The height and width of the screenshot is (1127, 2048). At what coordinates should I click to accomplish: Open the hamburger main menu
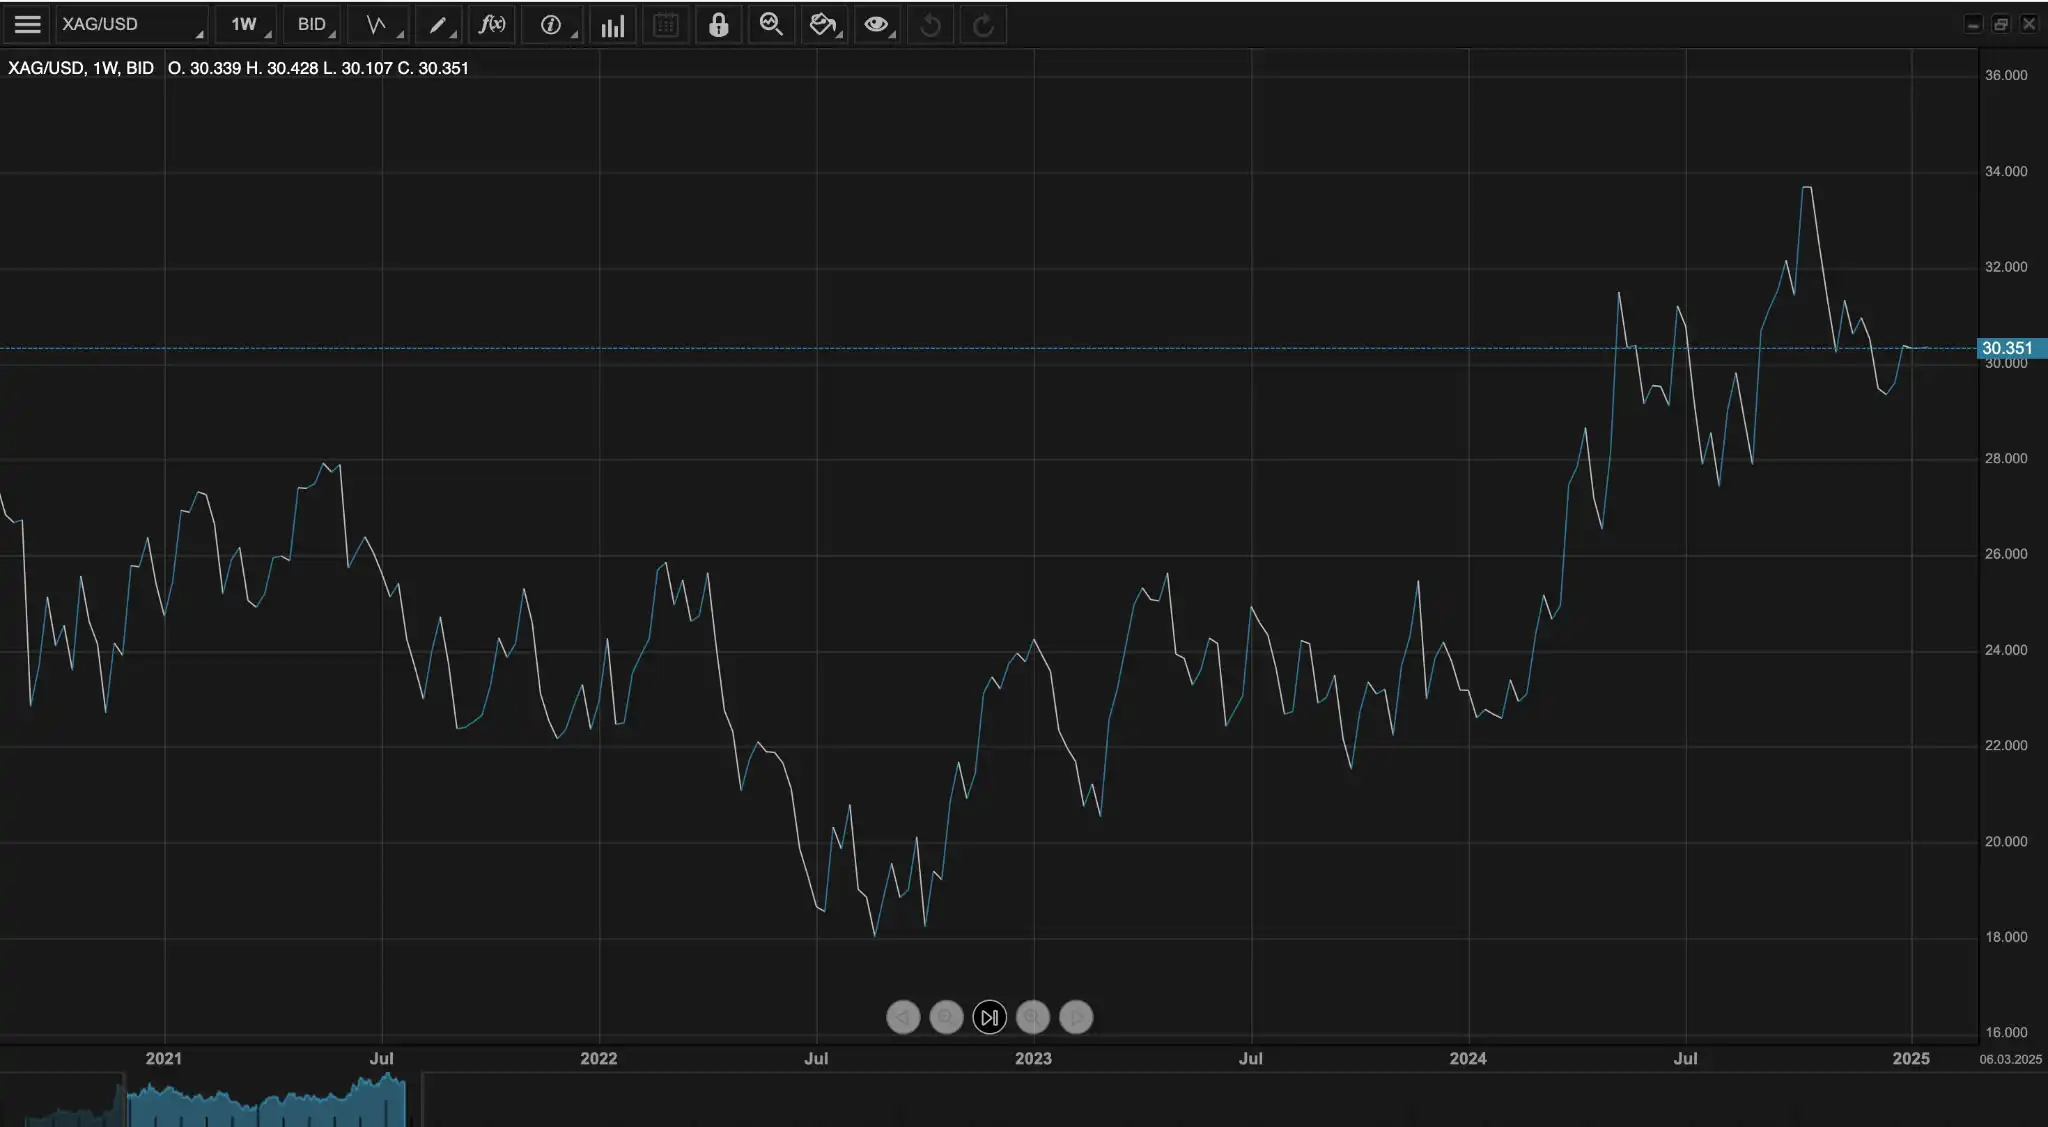pyautogui.click(x=27, y=24)
